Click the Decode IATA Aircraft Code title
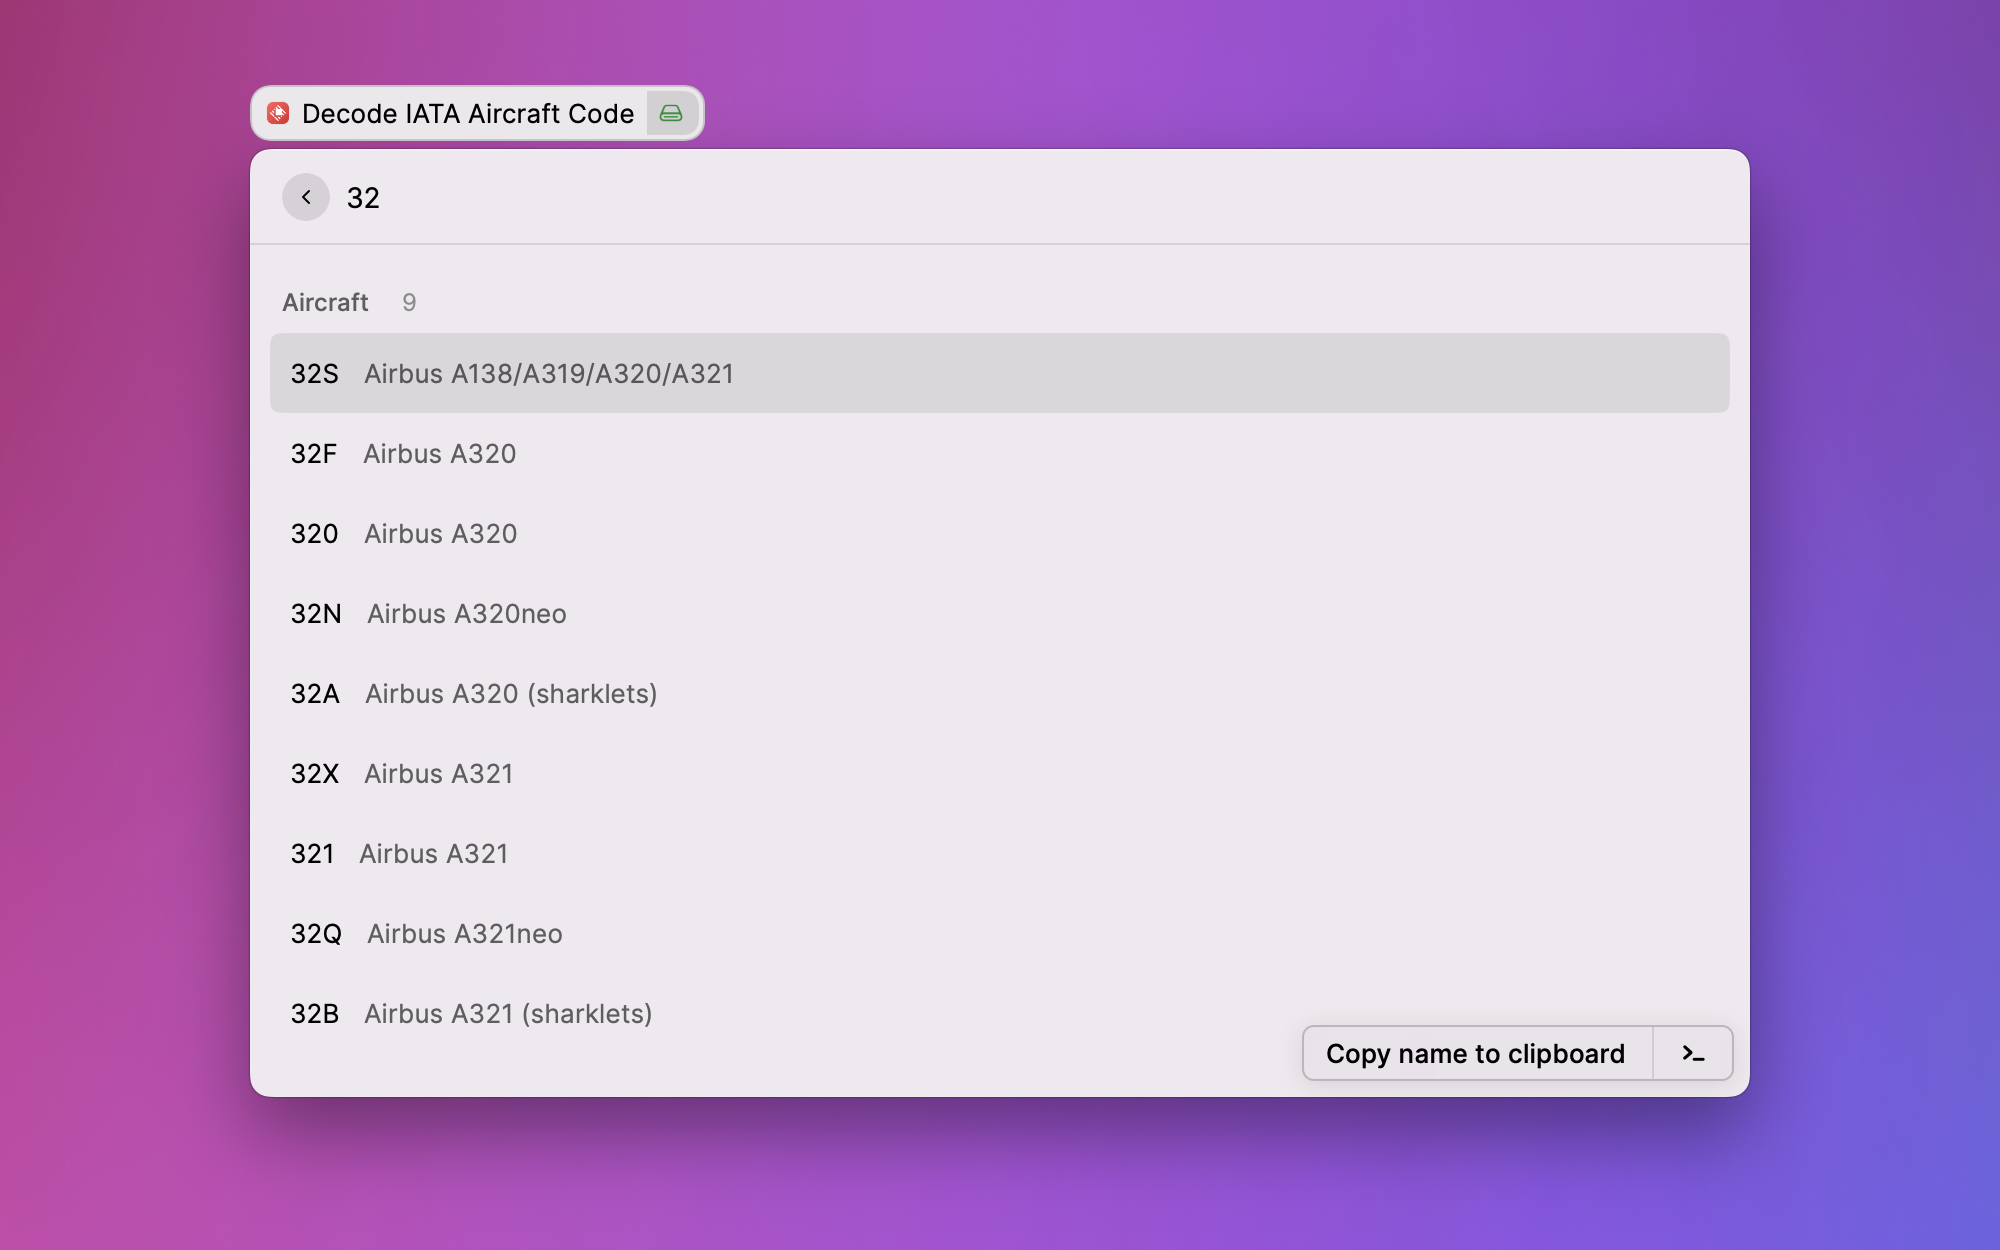 point(467,113)
